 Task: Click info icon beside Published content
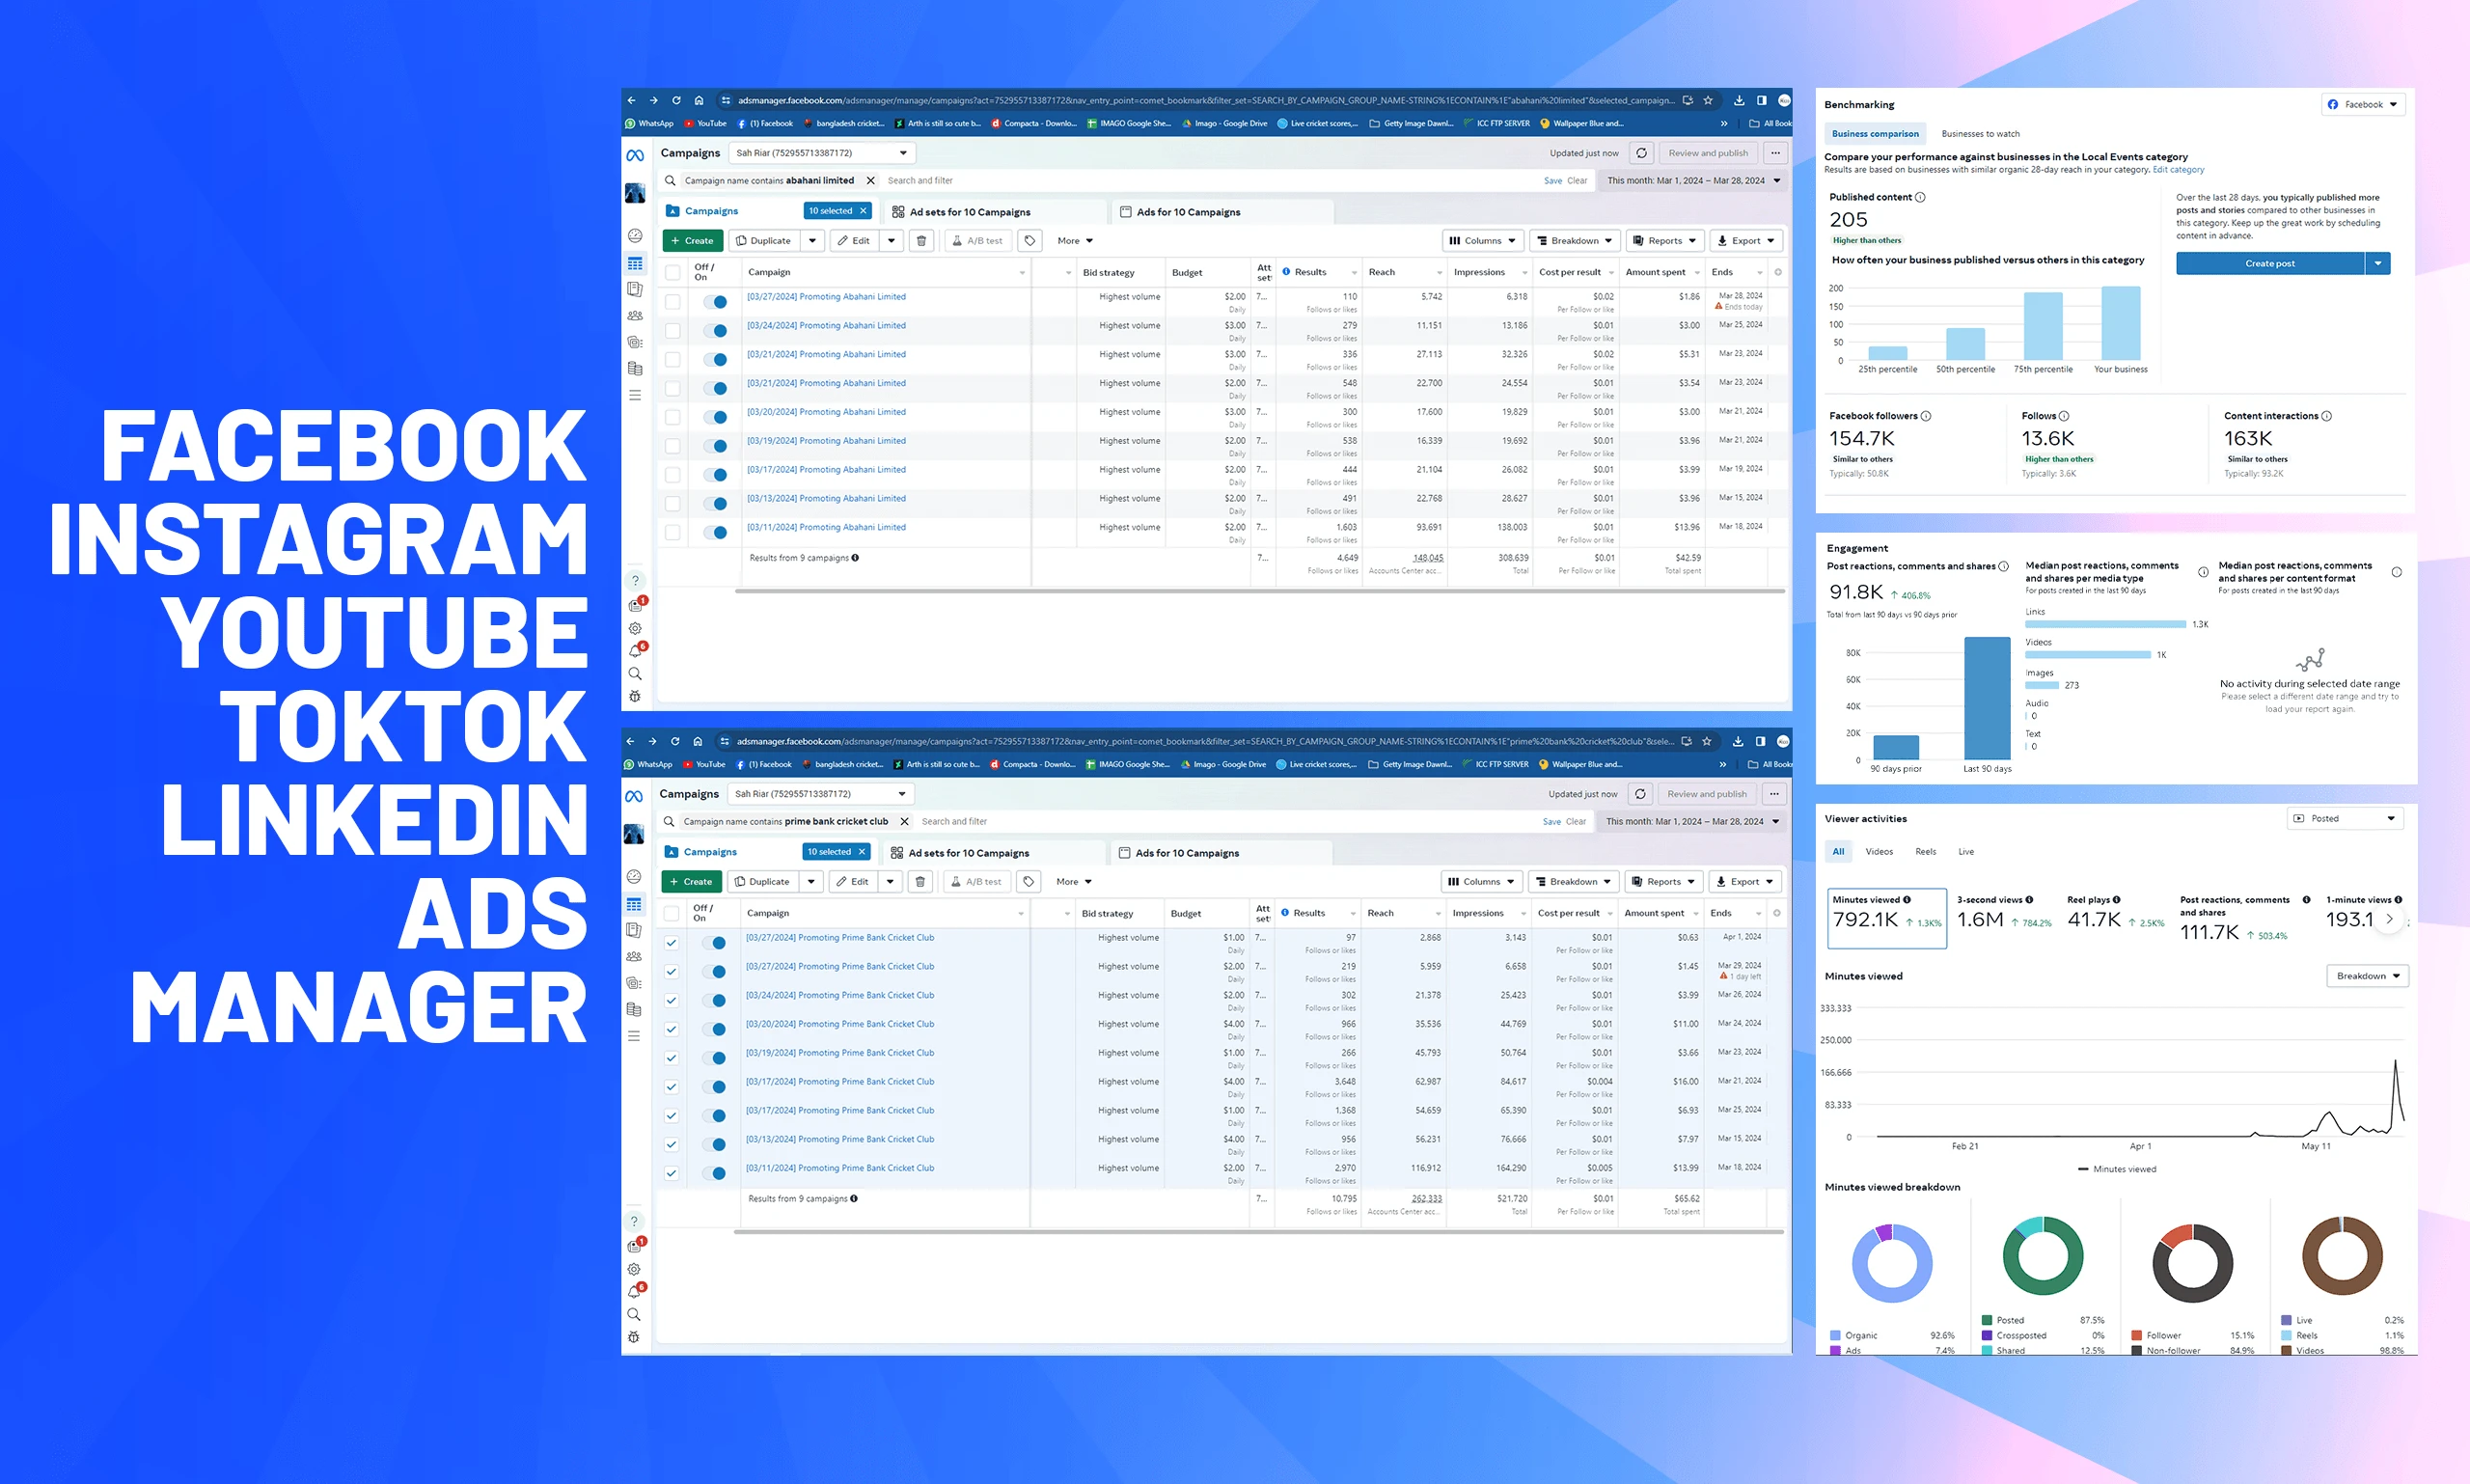click(1920, 198)
